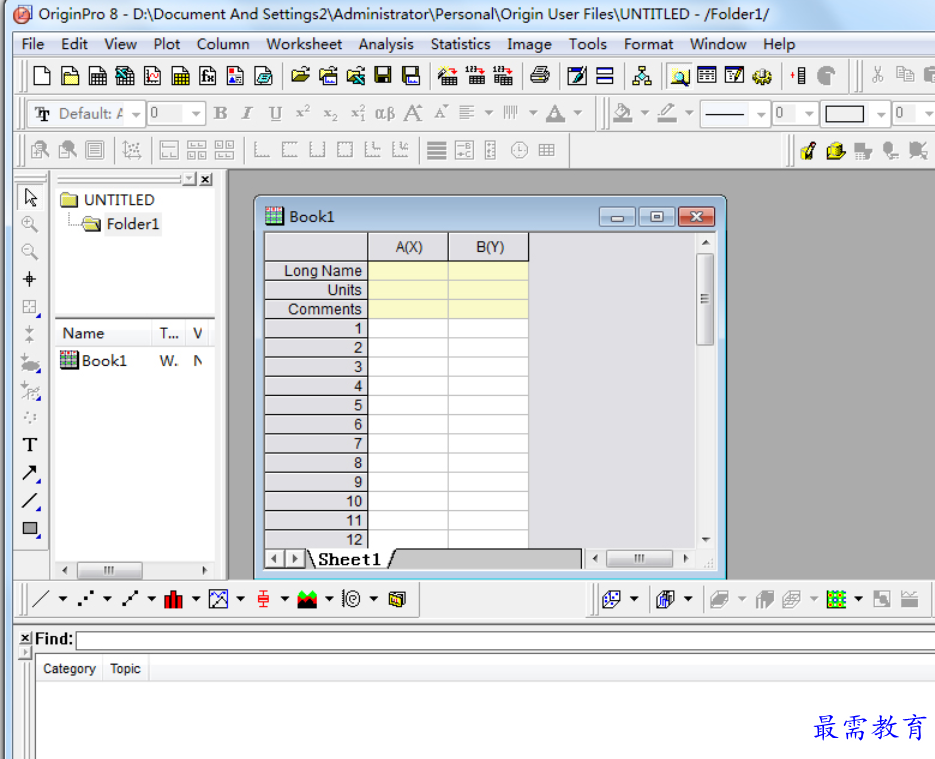Create a New Worksheet from toolbar
935x759 pixels.
coord(97,76)
